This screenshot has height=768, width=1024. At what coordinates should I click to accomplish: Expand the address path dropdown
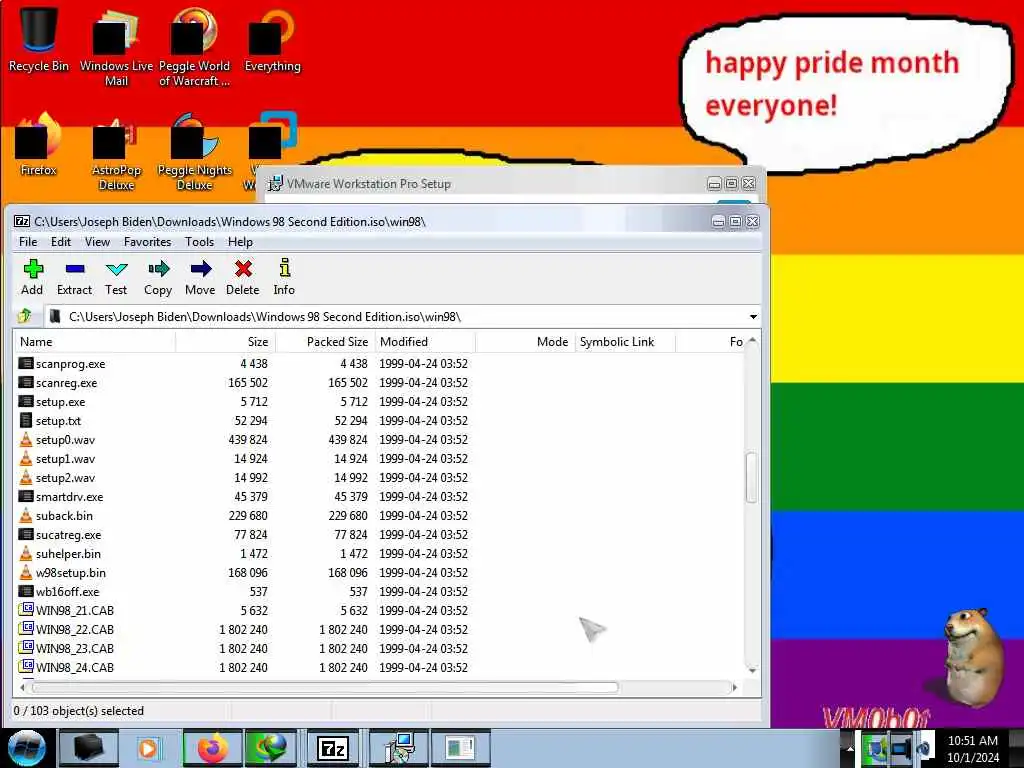753,317
